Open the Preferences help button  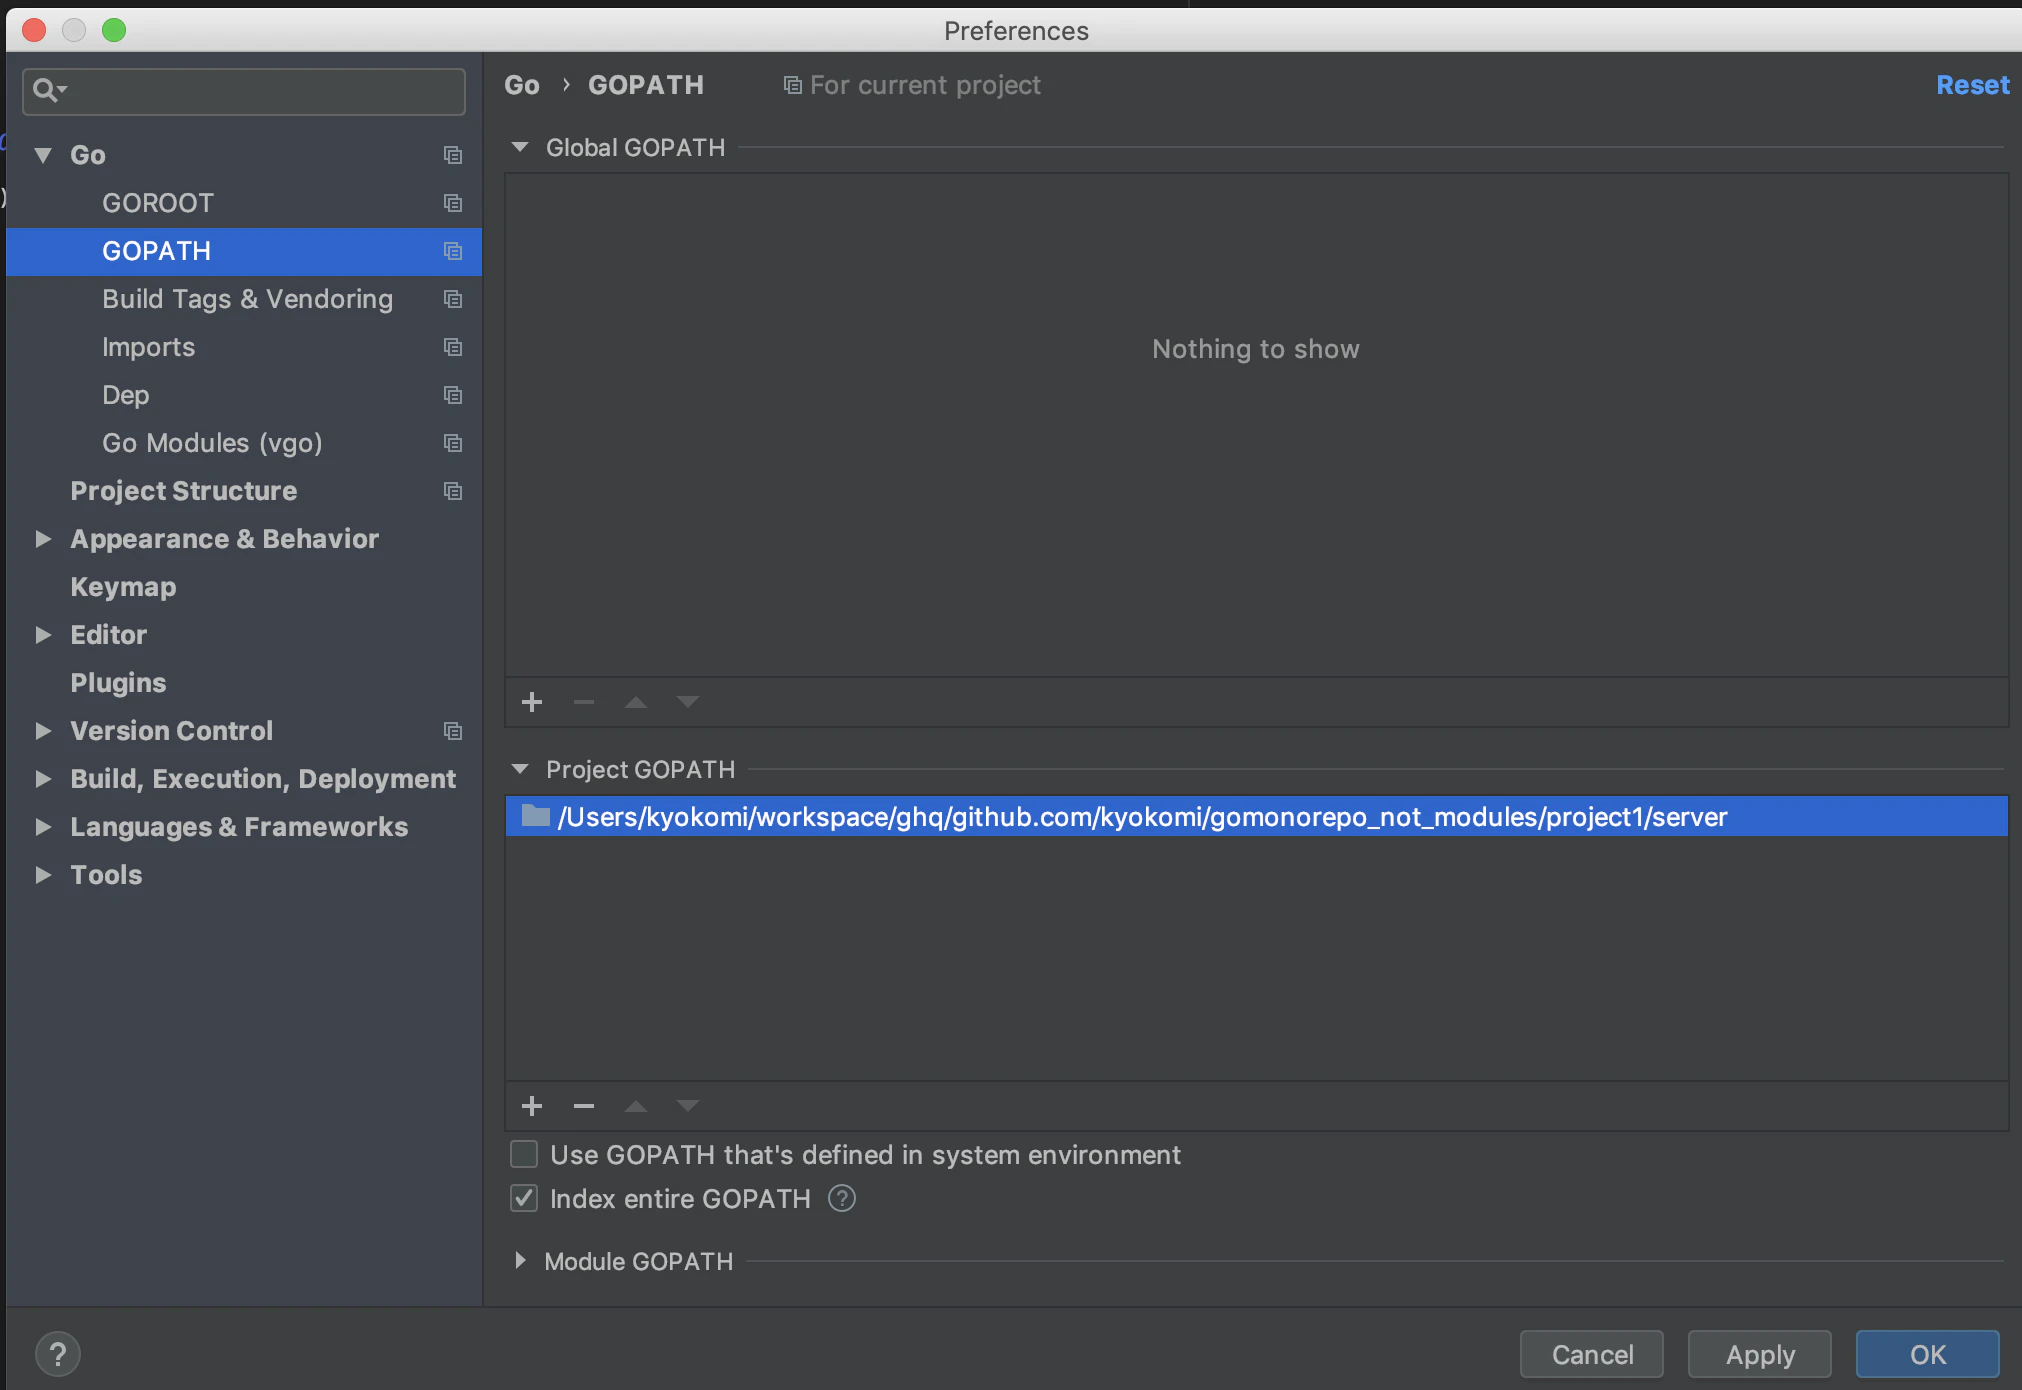[x=58, y=1354]
